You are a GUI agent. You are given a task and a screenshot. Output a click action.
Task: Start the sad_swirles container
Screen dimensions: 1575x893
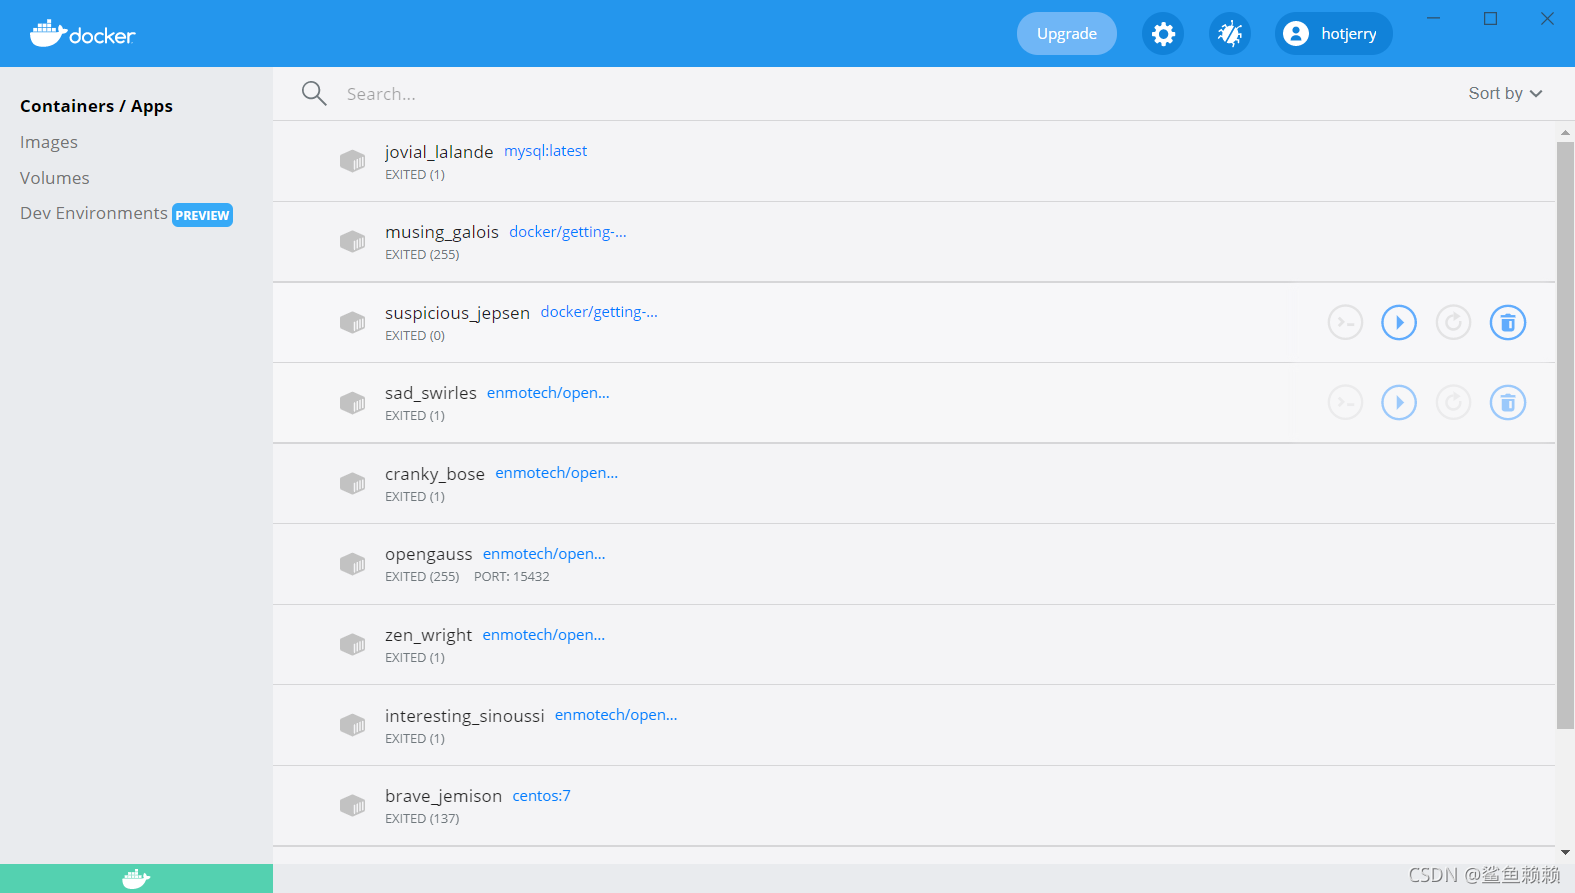(x=1399, y=403)
